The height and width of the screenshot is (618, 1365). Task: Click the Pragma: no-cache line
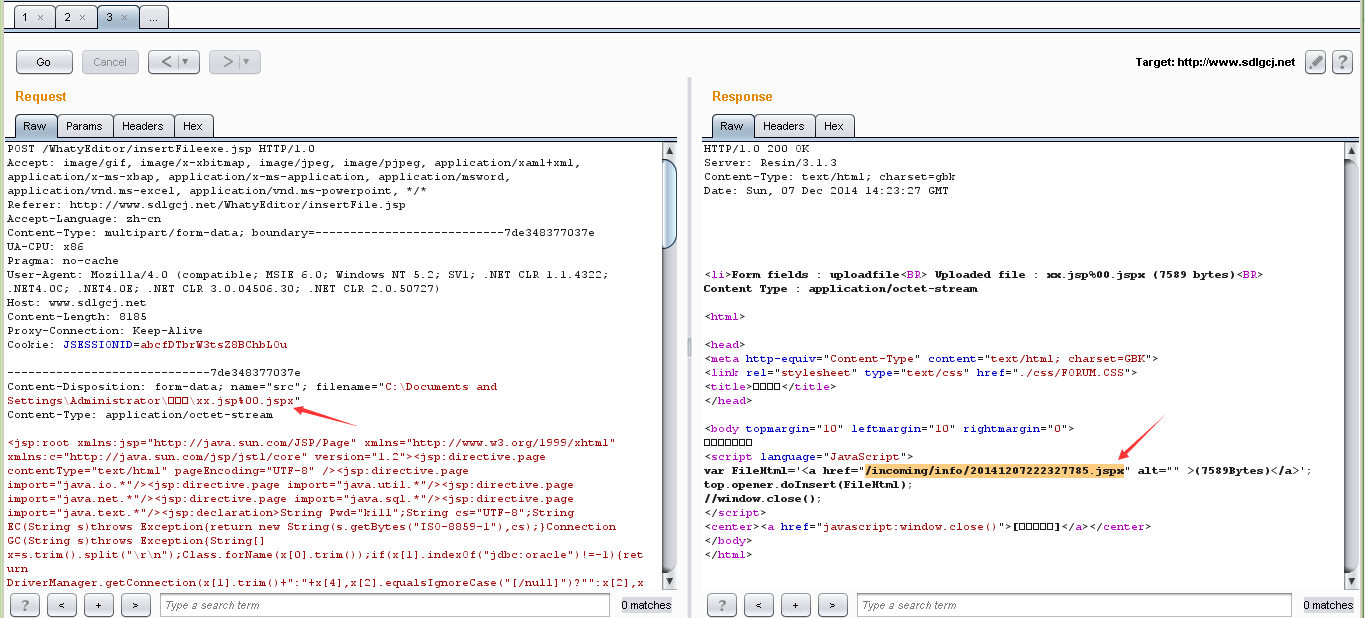point(62,261)
